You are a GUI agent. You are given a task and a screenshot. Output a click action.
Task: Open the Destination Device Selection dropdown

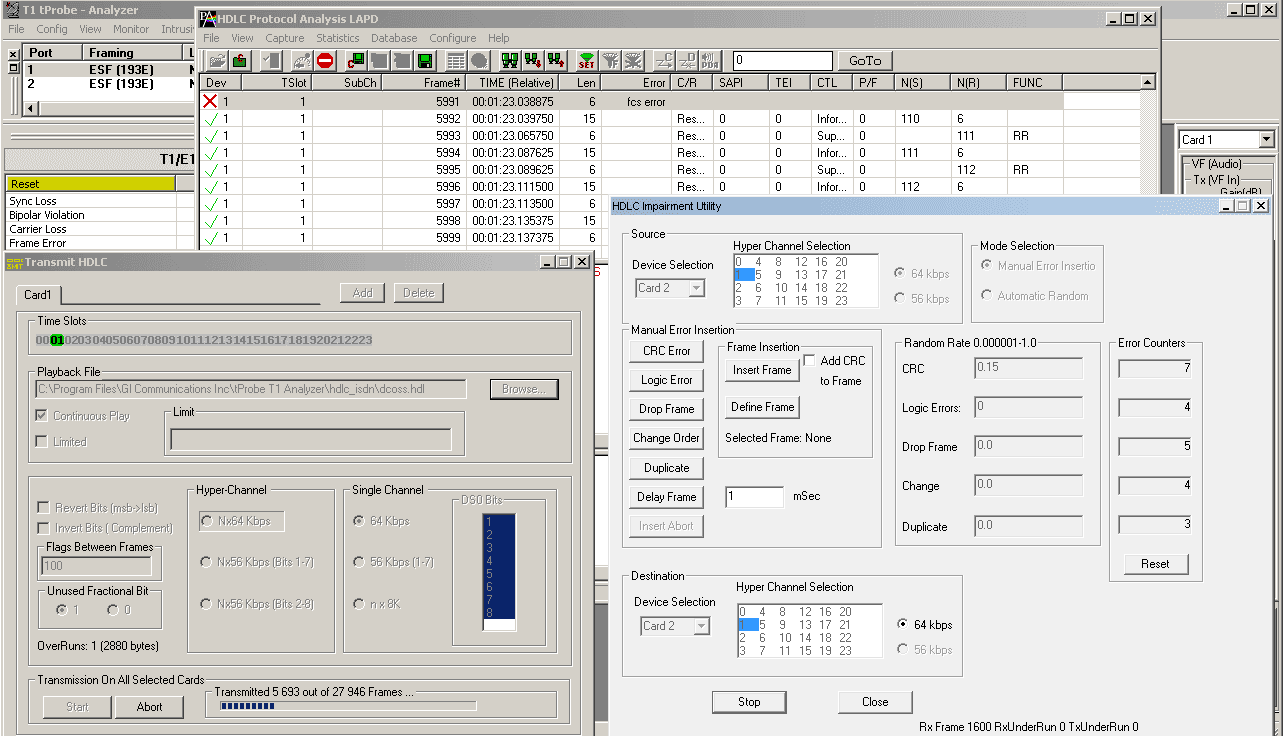tap(700, 626)
